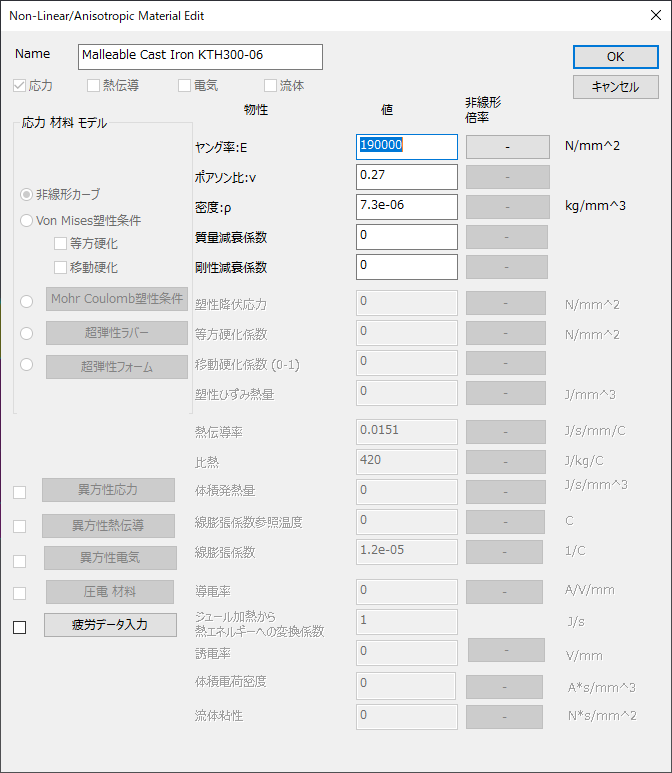Click the 非線形倍率 button for 導電率
Screen dimensions: 672x773
pos(504,592)
